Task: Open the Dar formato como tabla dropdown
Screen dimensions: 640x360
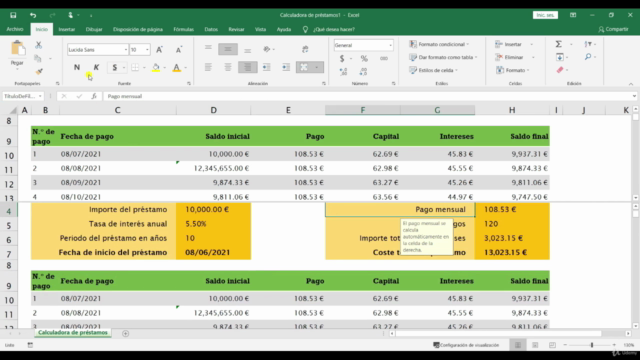Action: click(443, 57)
